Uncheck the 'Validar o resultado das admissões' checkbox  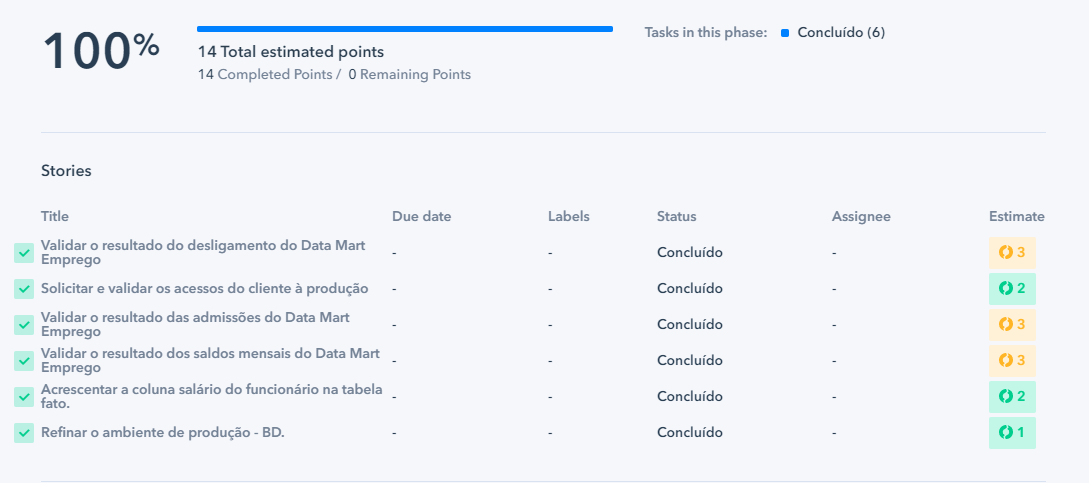click(24, 325)
